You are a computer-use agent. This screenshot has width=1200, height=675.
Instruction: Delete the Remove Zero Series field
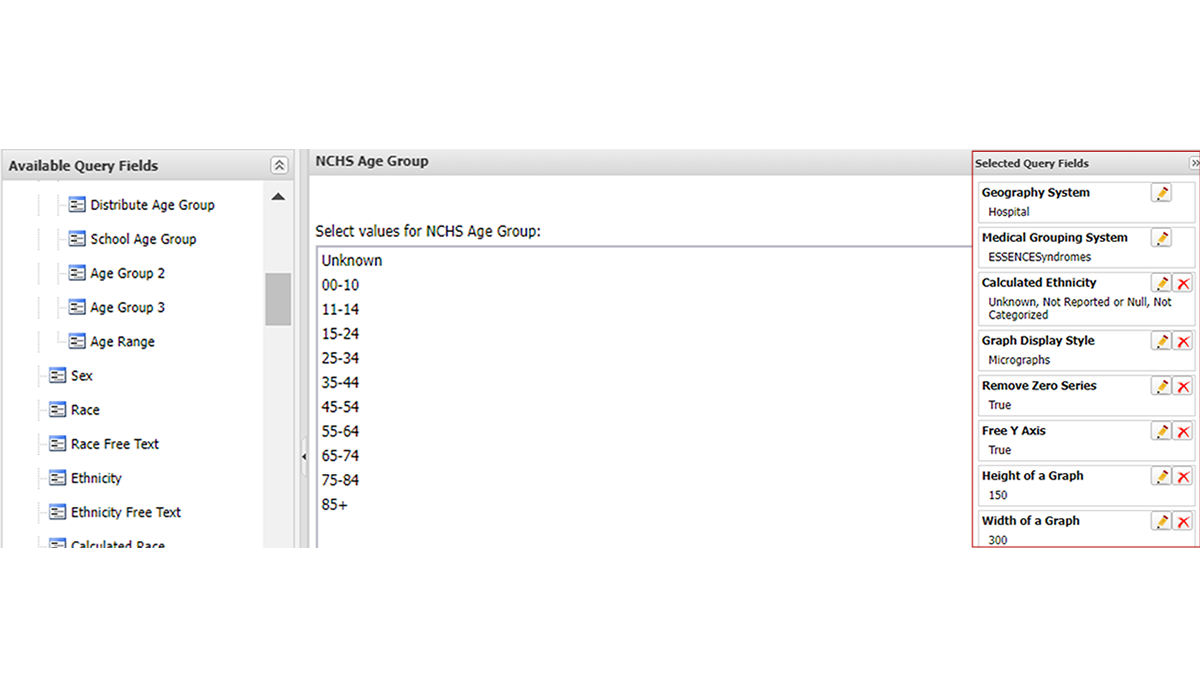point(1183,386)
